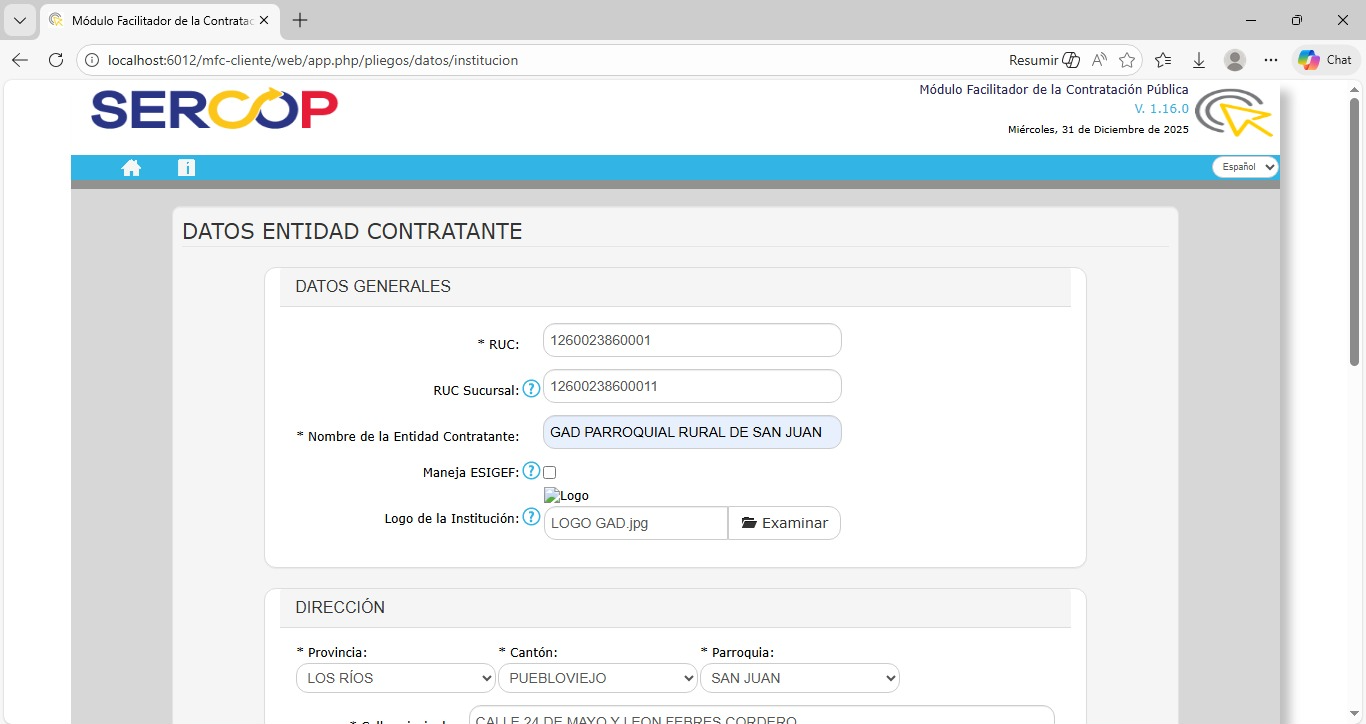Viewport: 1366px width, 724px height.
Task: Open a new browser tab
Action: [300, 20]
